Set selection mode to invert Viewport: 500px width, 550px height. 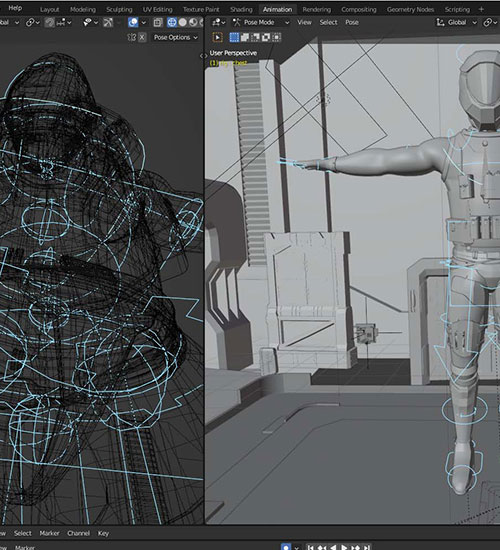coord(266,38)
